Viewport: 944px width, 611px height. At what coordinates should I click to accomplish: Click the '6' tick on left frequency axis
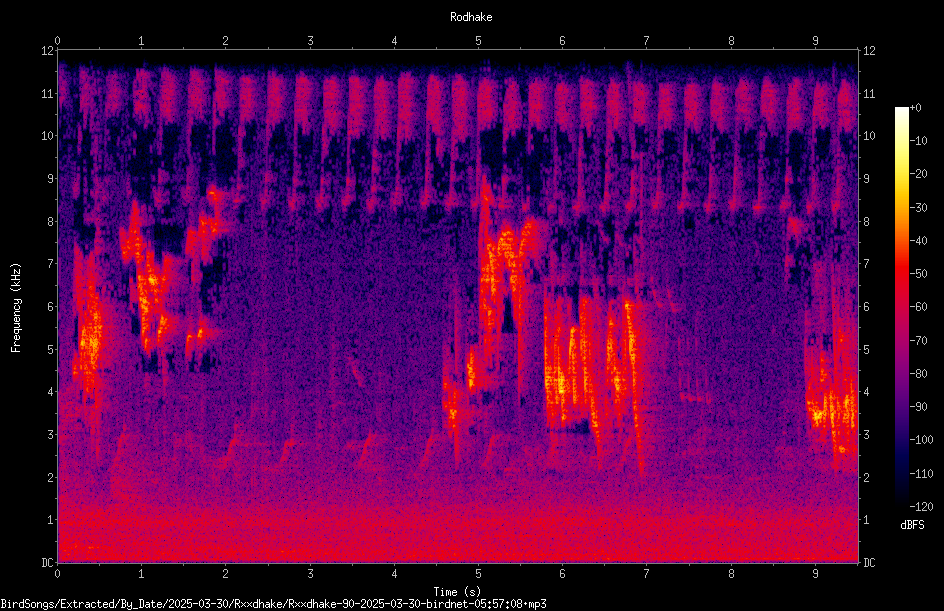(x=50, y=306)
